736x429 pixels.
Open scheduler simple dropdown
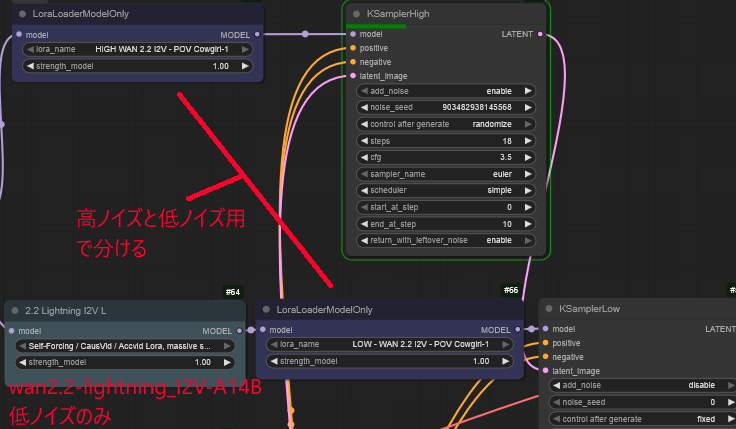click(446, 191)
